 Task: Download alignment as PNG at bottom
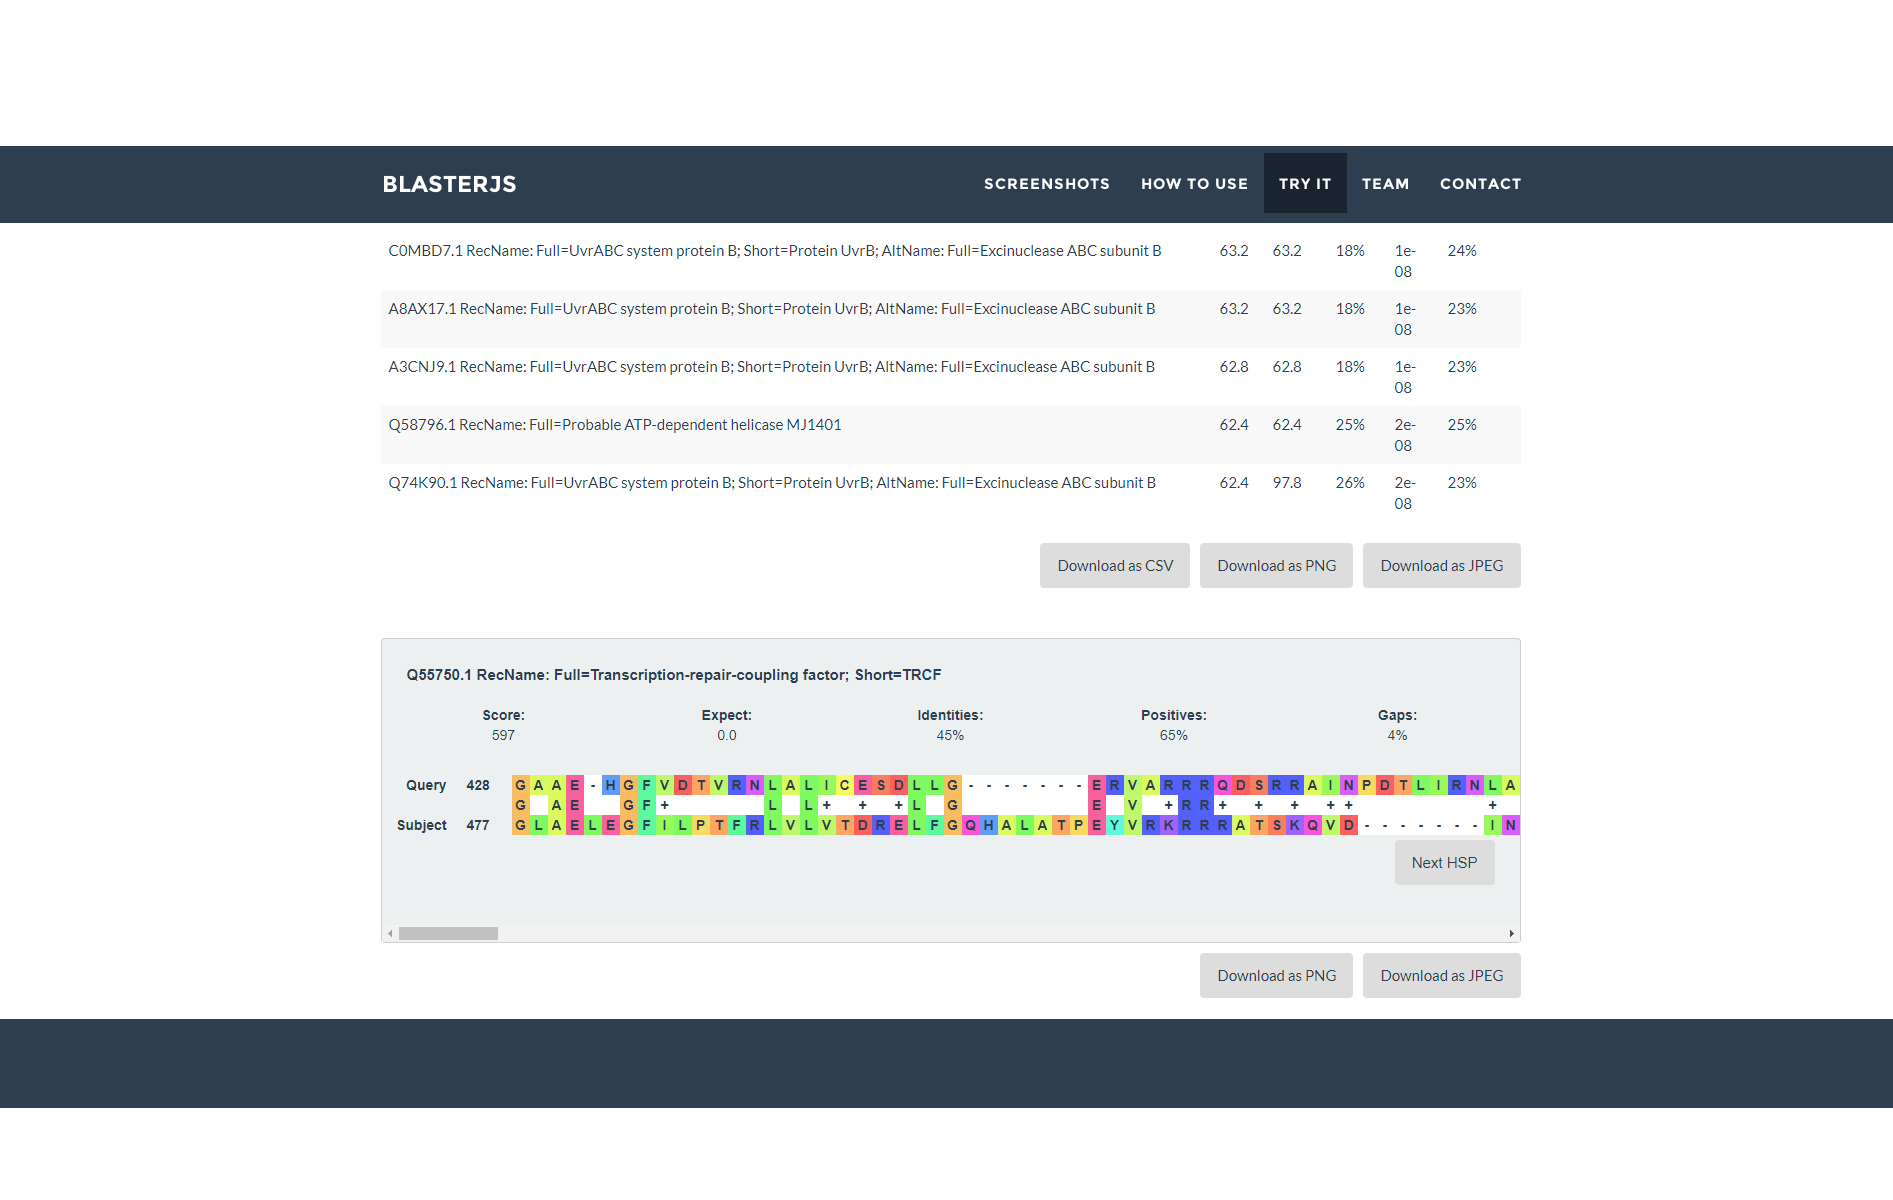click(1276, 976)
